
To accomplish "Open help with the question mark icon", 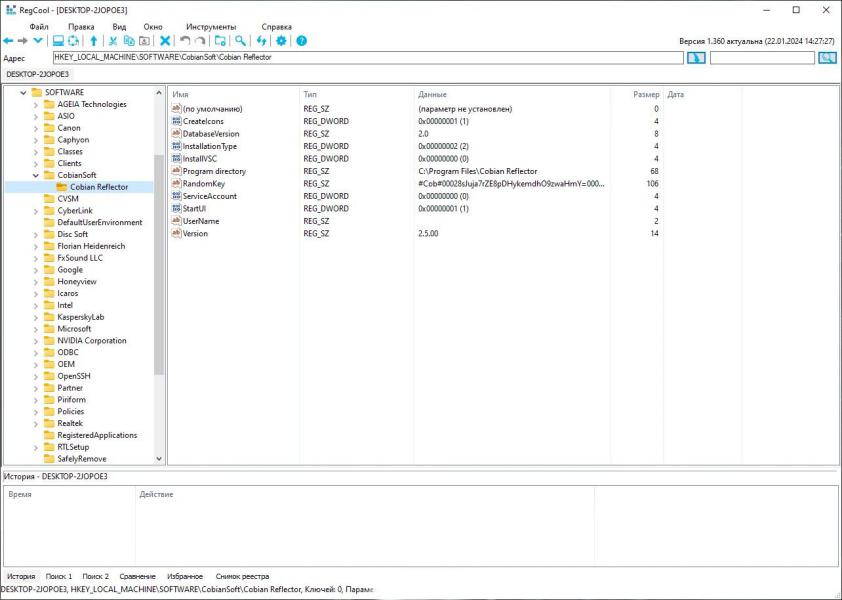I will tap(302, 41).
